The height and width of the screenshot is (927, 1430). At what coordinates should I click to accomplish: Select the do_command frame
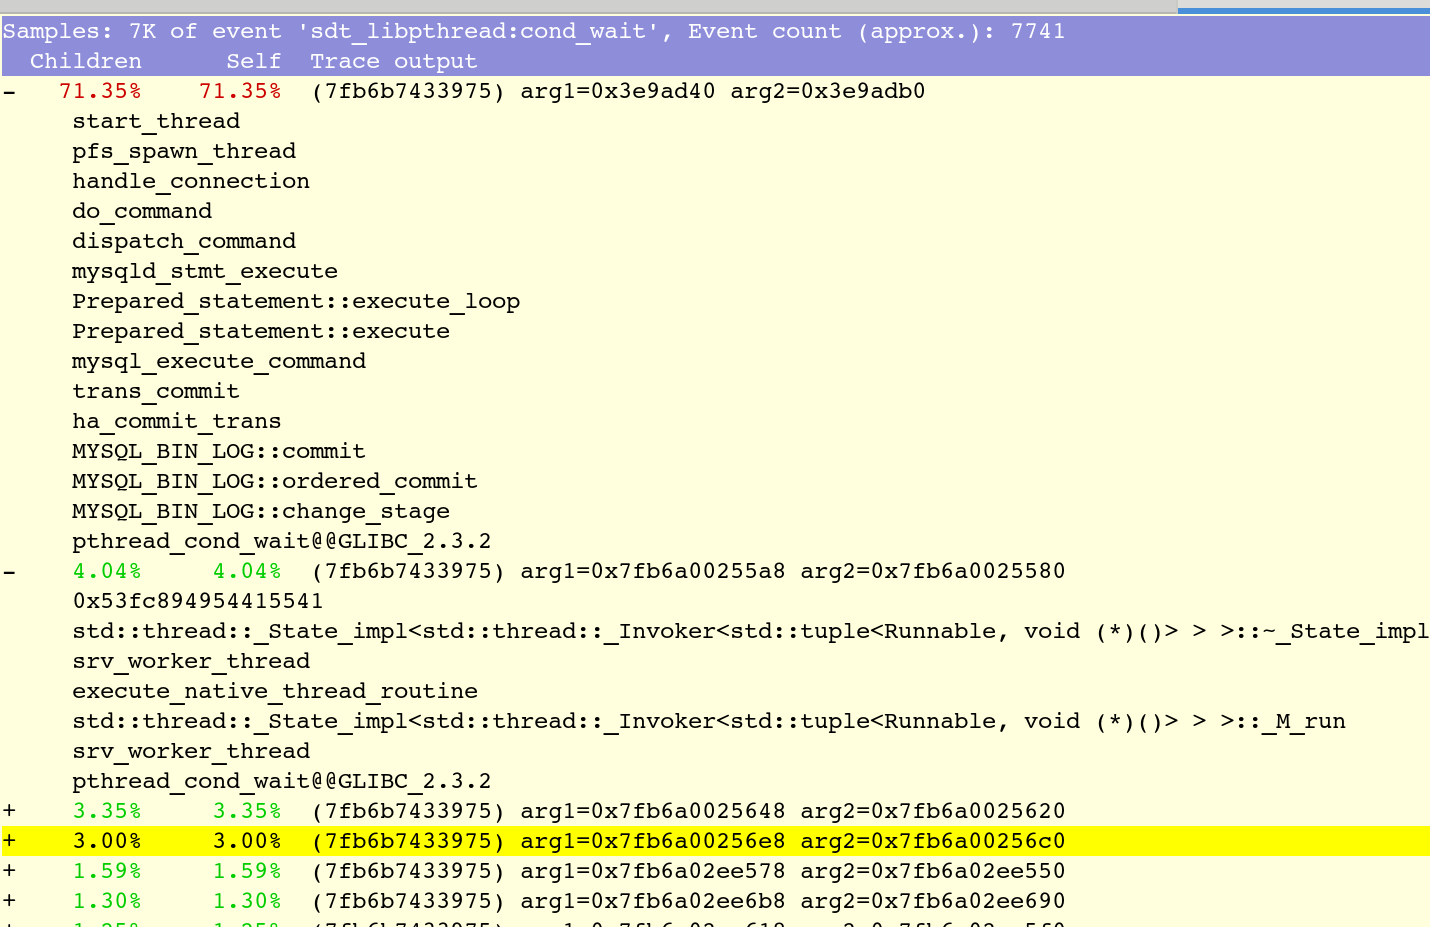point(142,211)
